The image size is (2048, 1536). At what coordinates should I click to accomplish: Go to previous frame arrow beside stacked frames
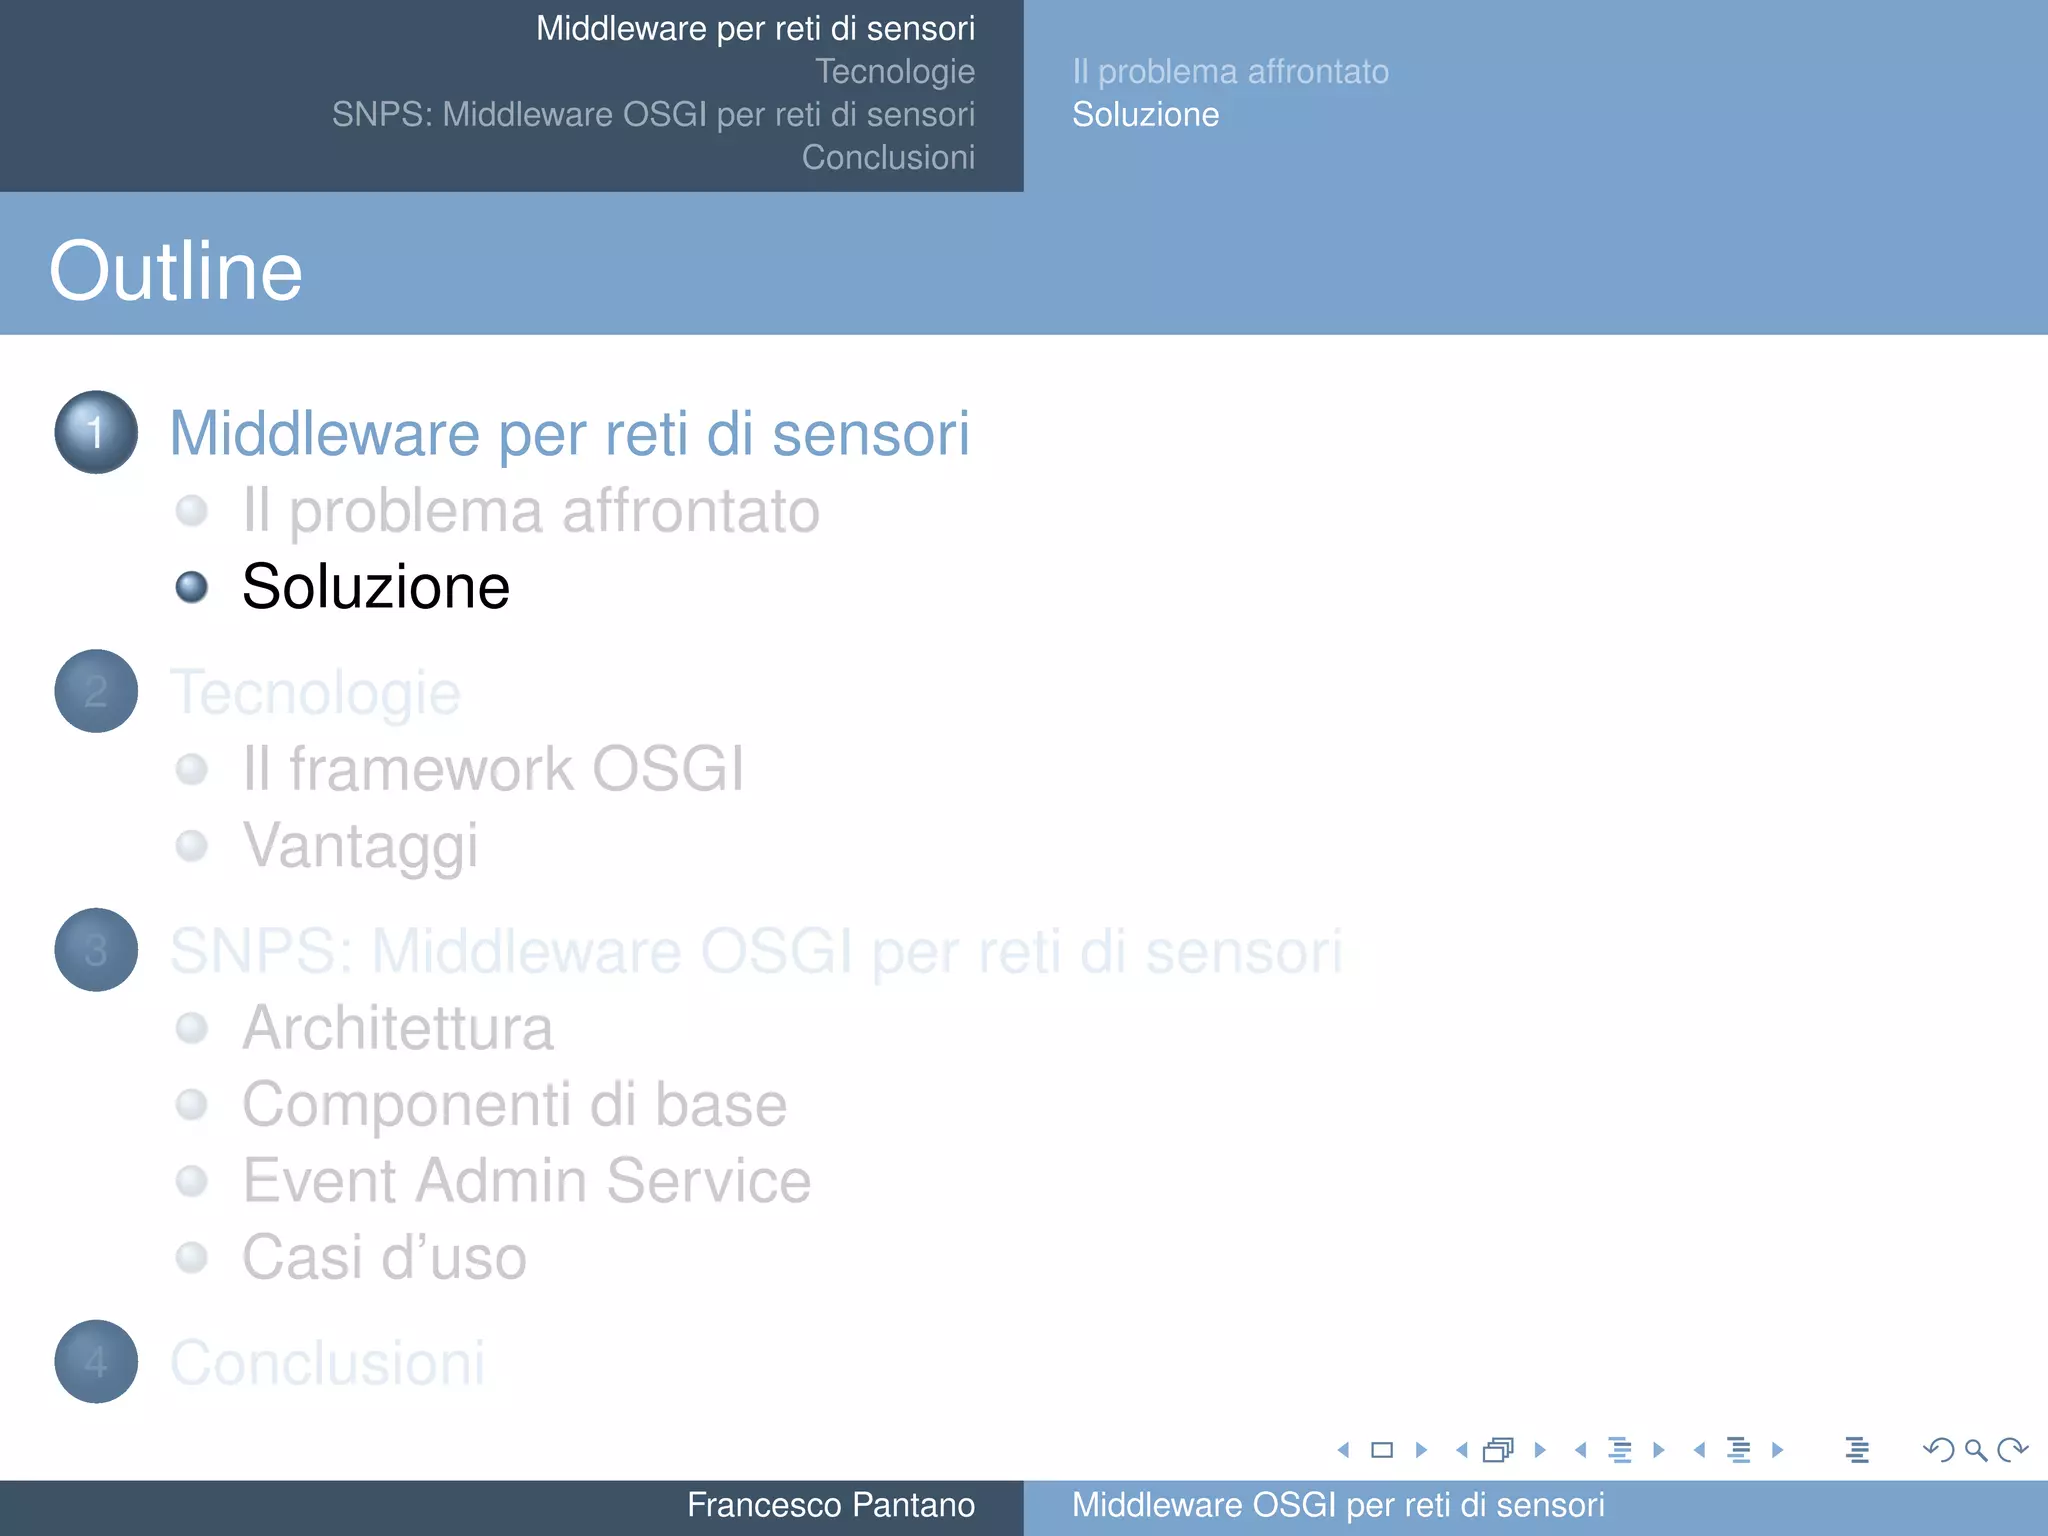pos(1462,1450)
